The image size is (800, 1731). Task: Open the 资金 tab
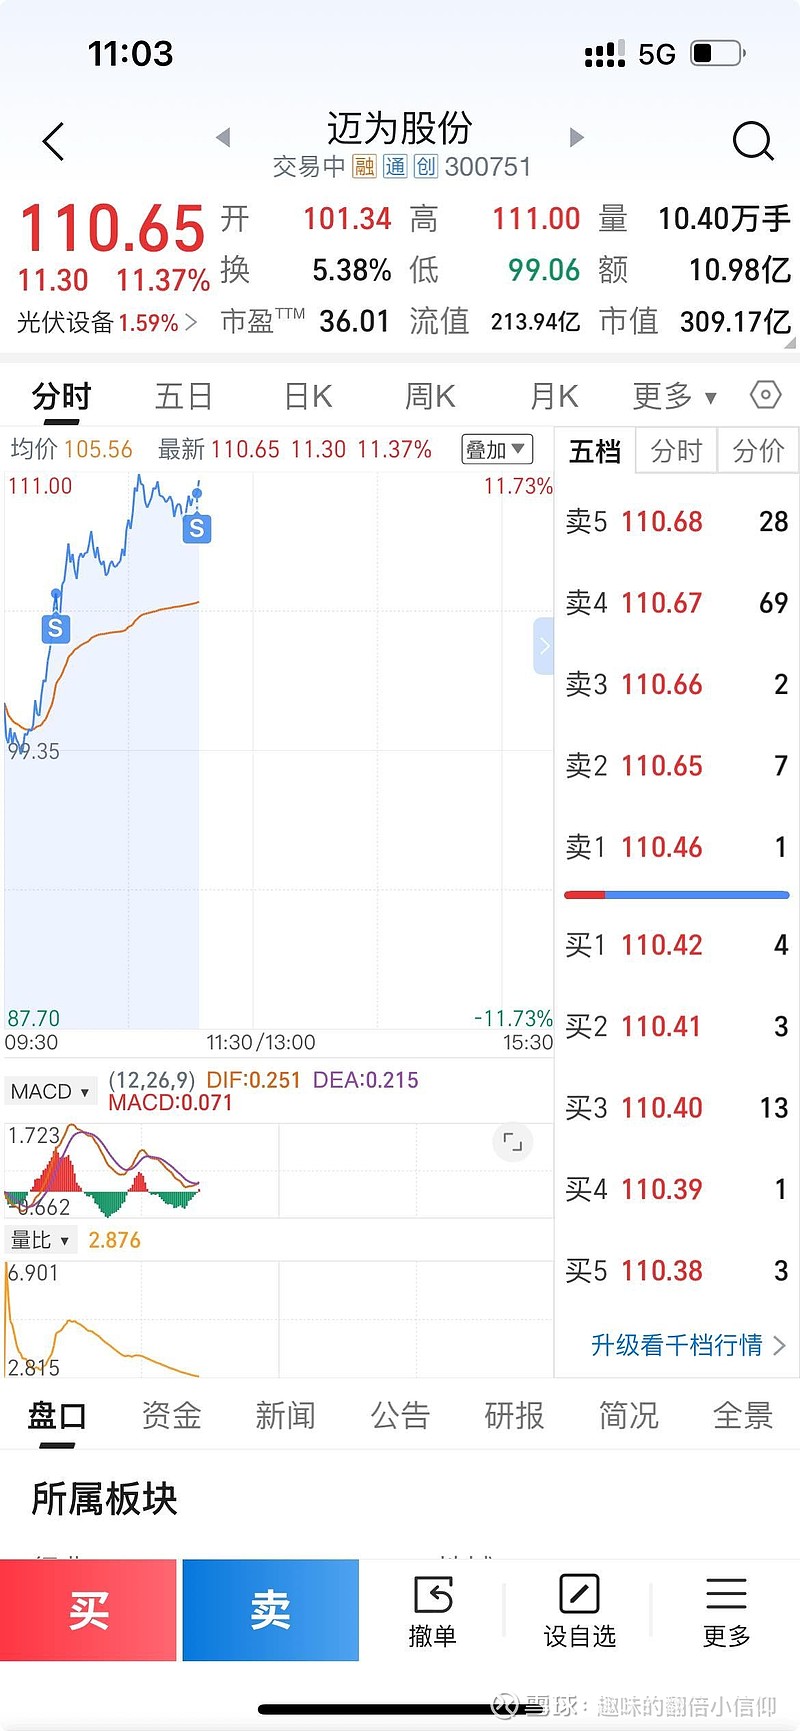171,1416
